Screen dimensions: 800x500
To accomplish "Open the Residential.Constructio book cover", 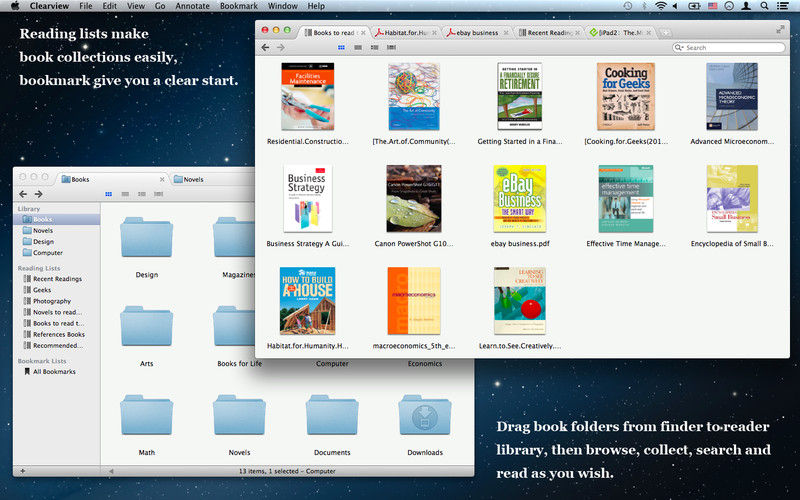I will coord(308,96).
